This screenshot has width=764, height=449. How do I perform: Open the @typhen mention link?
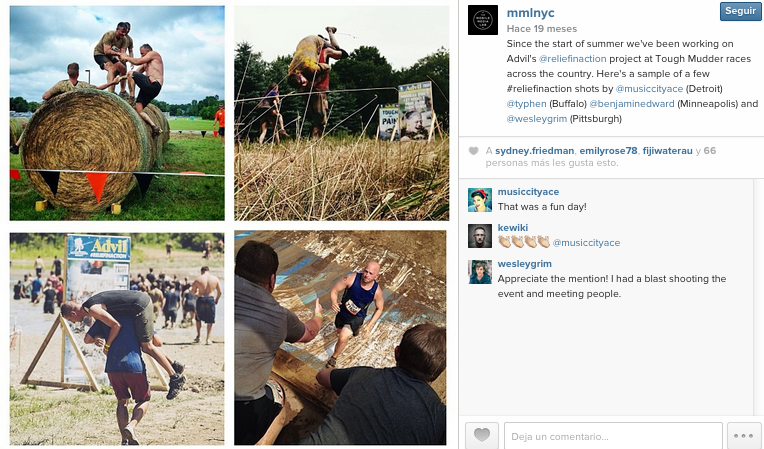click(x=526, y=104)
